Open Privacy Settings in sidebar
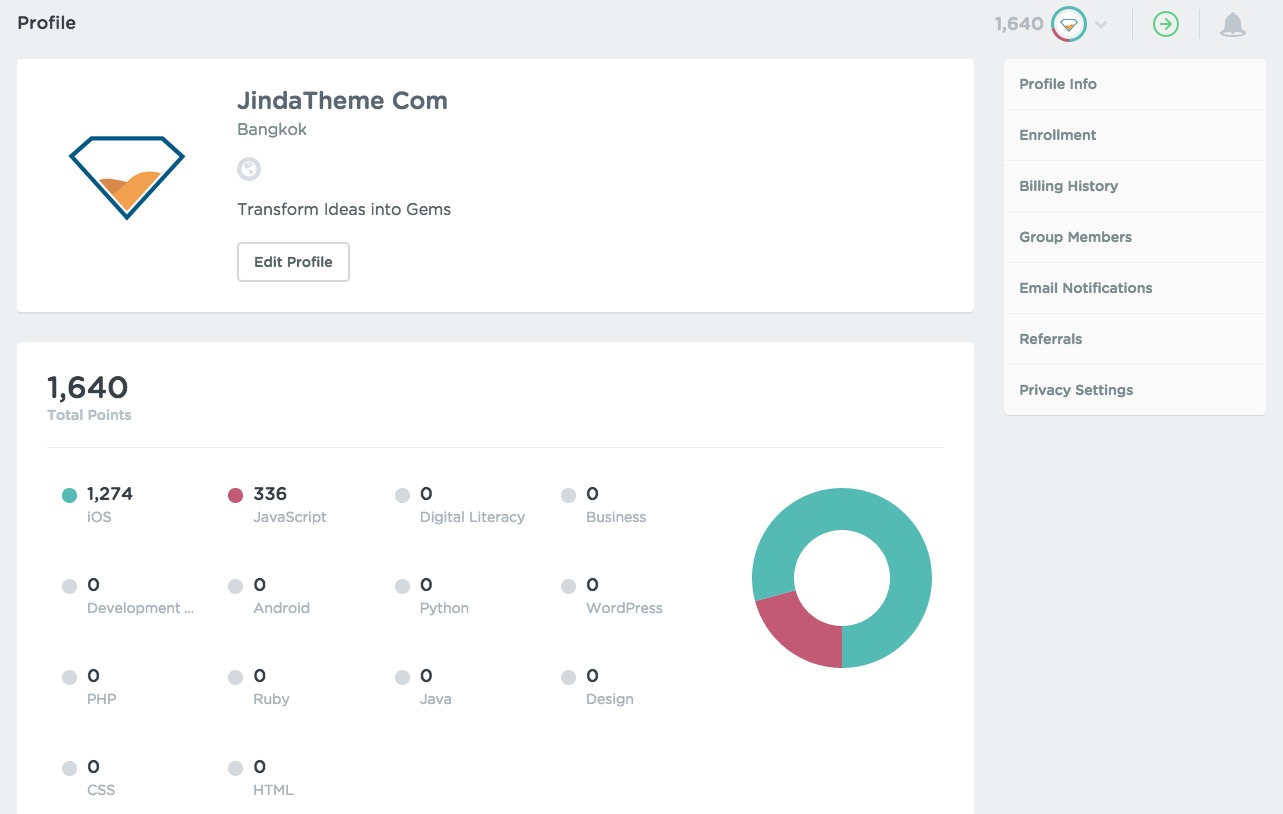Image resolution: width=1283 pixels, height=814 pixels. (x=1135, y=390)
